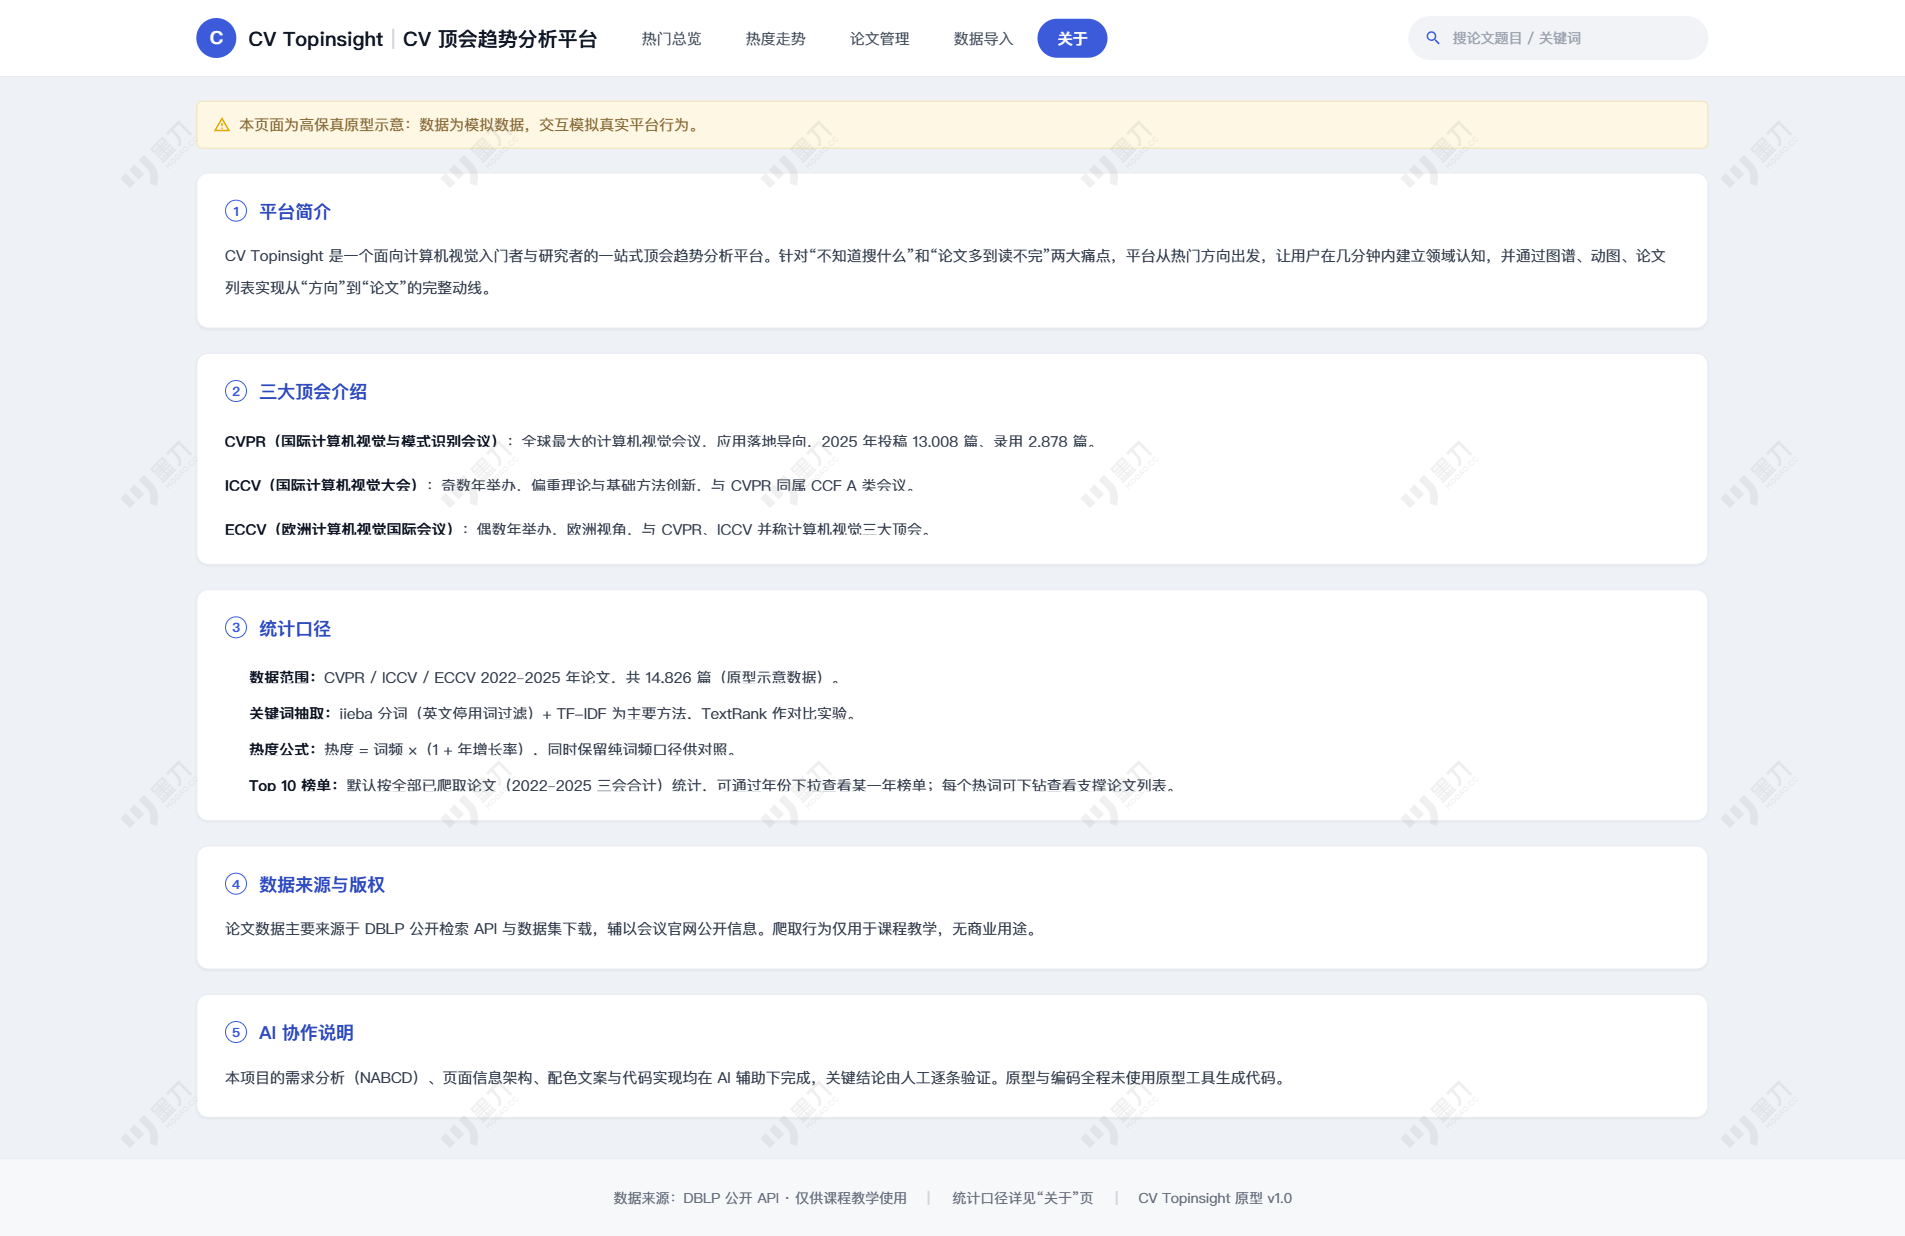Select the active 关于 tab
1905x1236 pixels.
[x=1072, y=38]
